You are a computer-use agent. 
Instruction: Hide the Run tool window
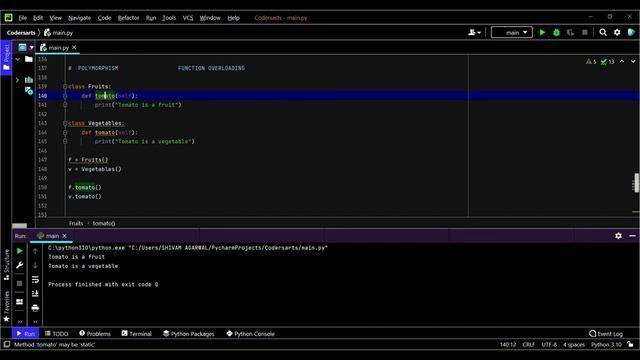(x=632, y=236)
